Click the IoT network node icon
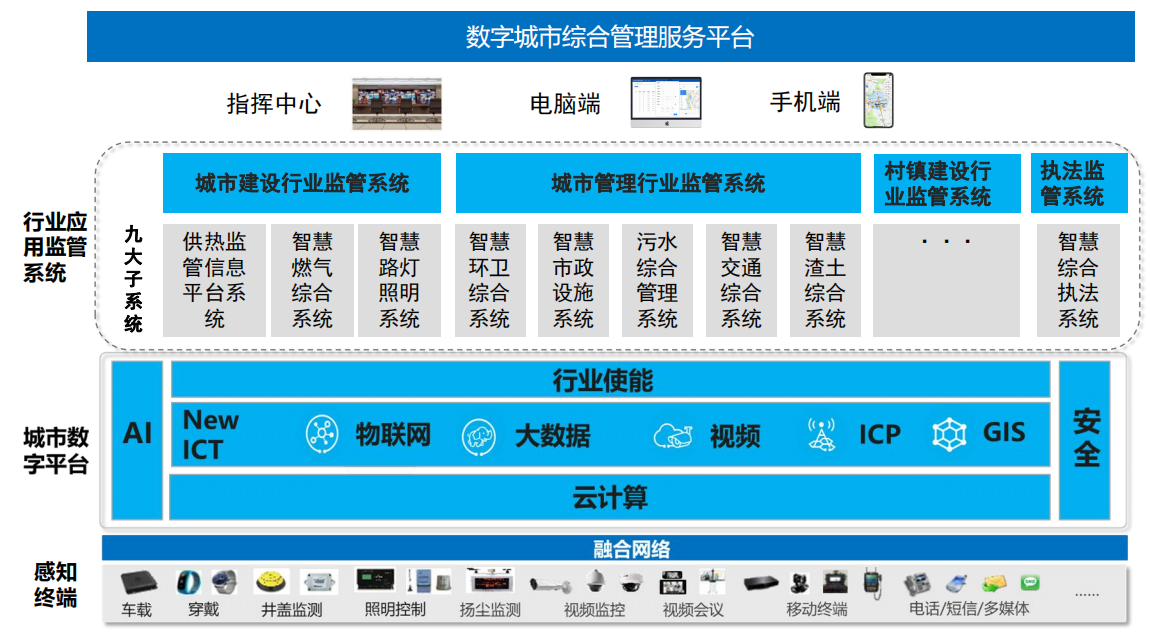This screenshot has width=1150, height=633. 322,434
